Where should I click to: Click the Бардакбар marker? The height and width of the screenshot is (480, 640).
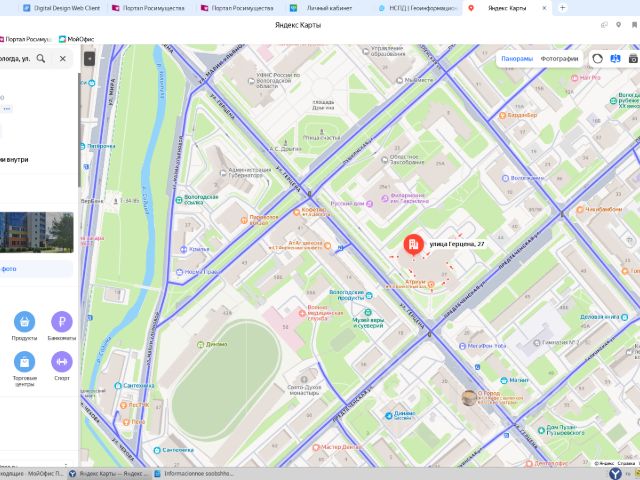[x=502, y=116]
